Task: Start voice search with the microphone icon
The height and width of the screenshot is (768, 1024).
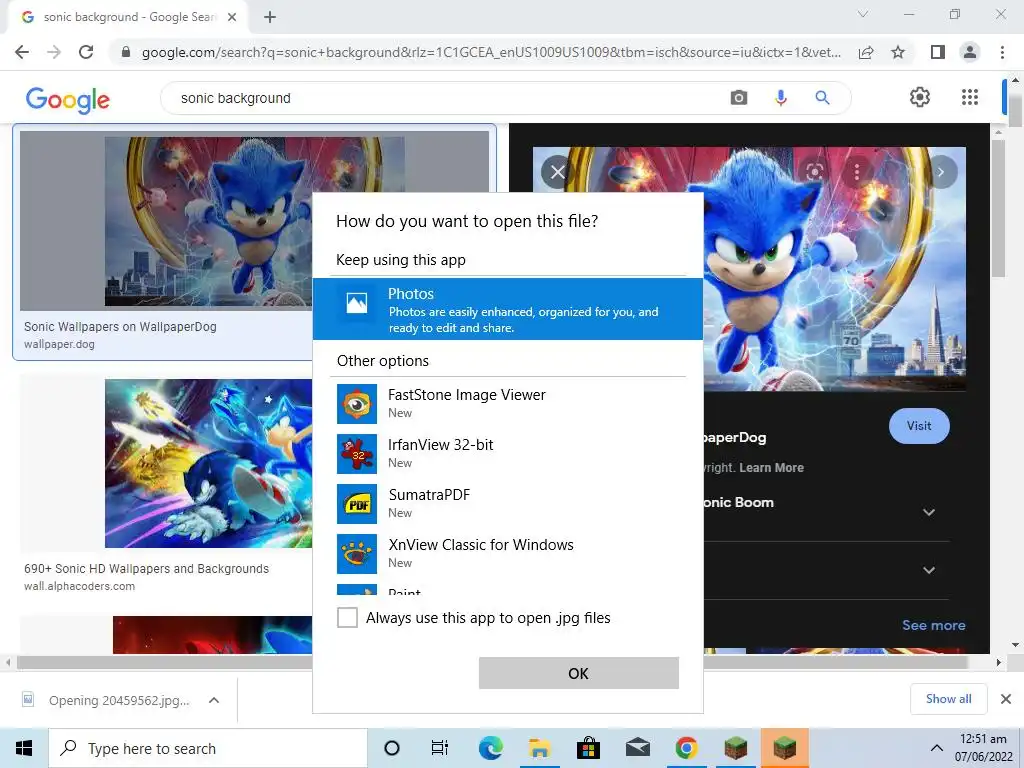Action: pos(780,98)
